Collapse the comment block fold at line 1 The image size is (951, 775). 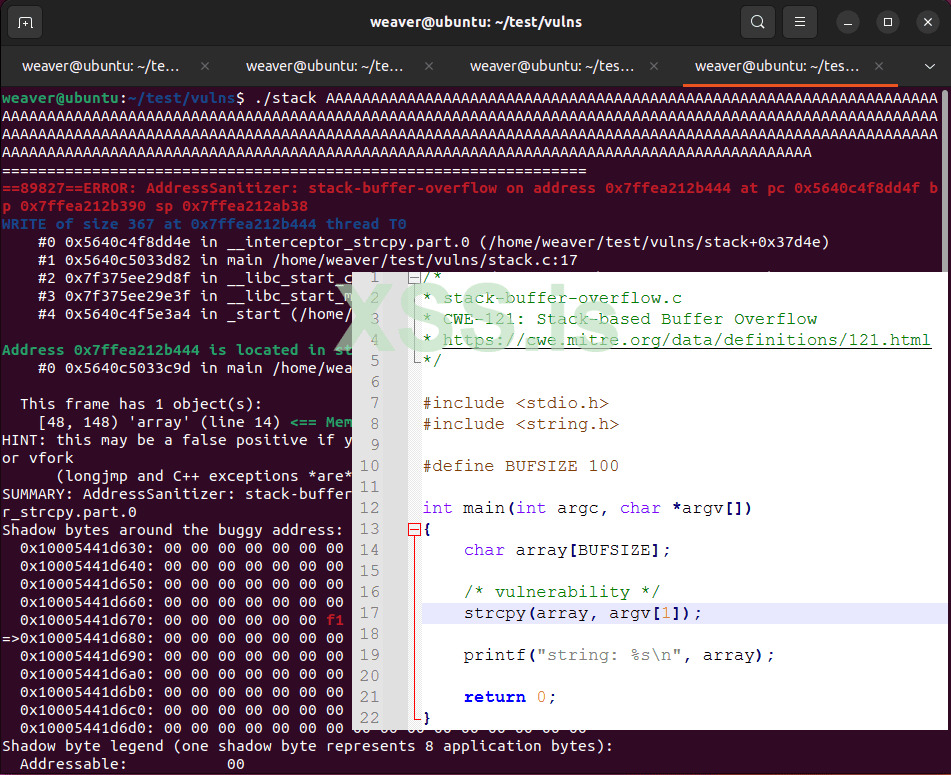[x=415, y=277]
